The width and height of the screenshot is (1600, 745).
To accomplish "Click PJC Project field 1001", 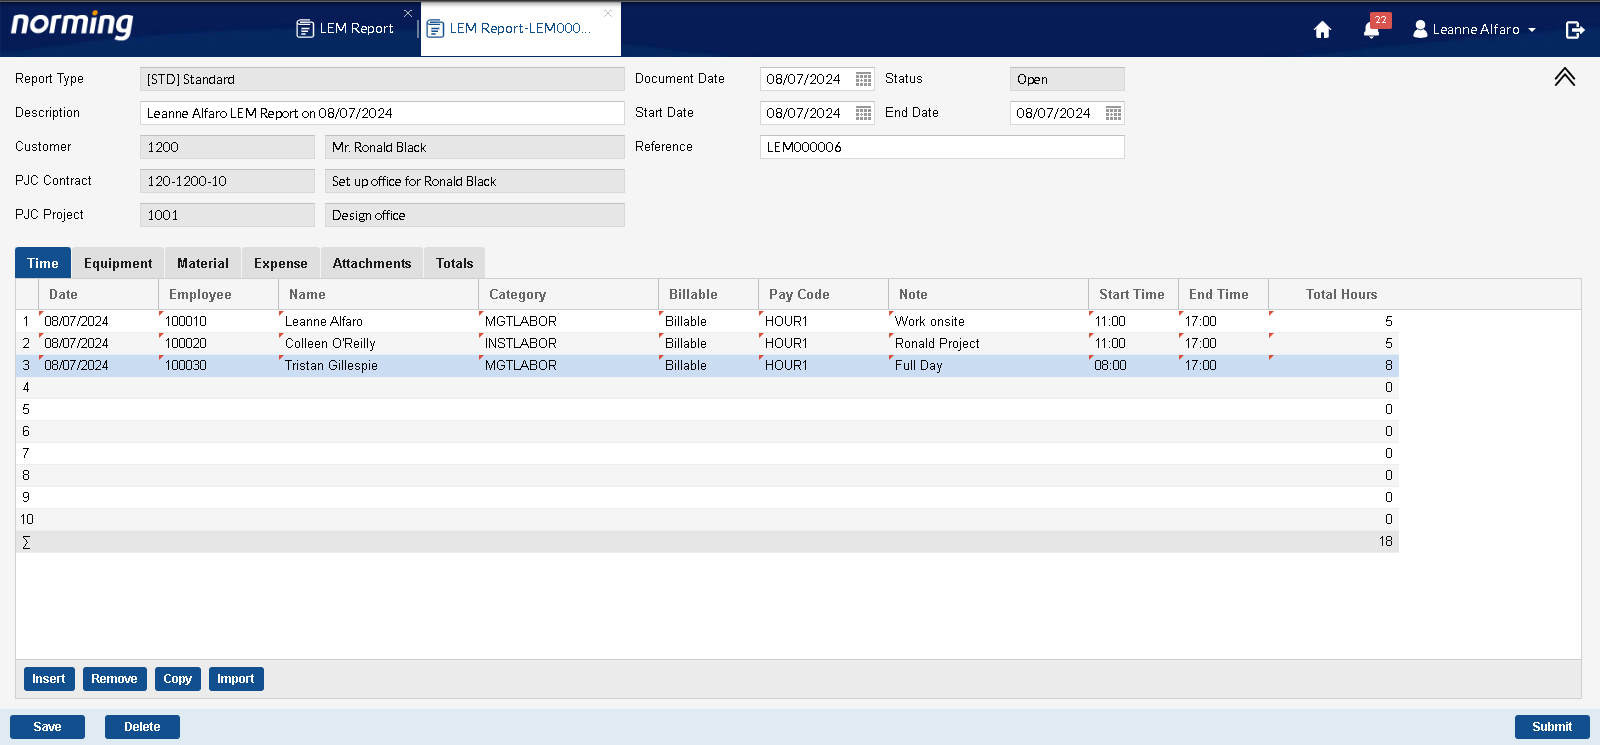I will click(x=227, y=215).
